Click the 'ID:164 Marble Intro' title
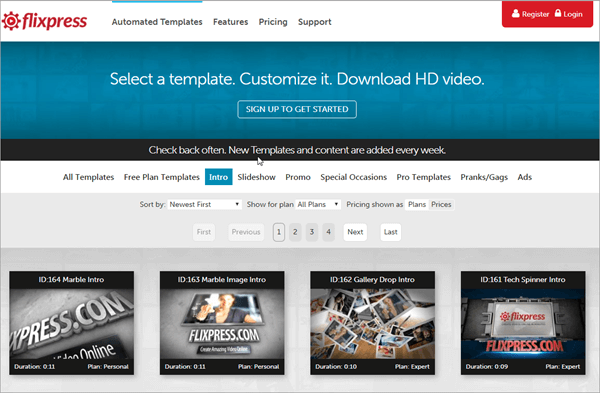The width and height of the screenshot is (600, 393). pyautogui.click(x=71, y=280)
